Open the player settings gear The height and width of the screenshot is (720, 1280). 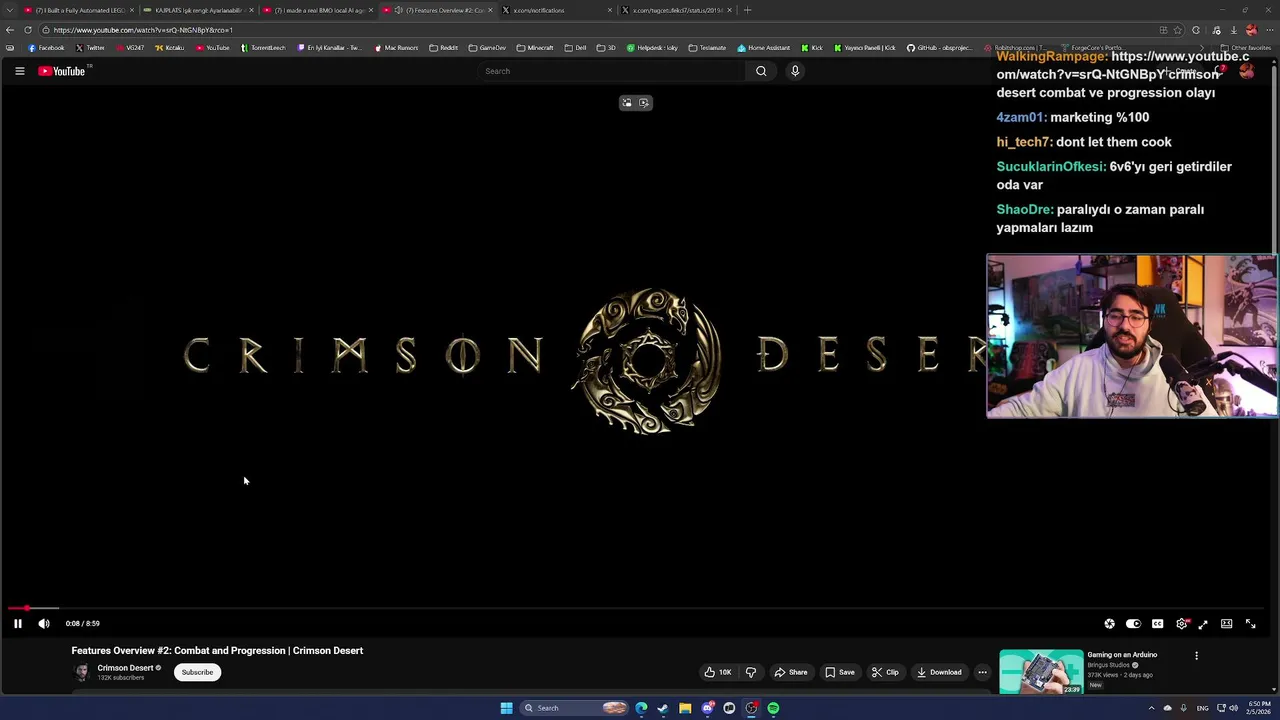(1181, 624)
